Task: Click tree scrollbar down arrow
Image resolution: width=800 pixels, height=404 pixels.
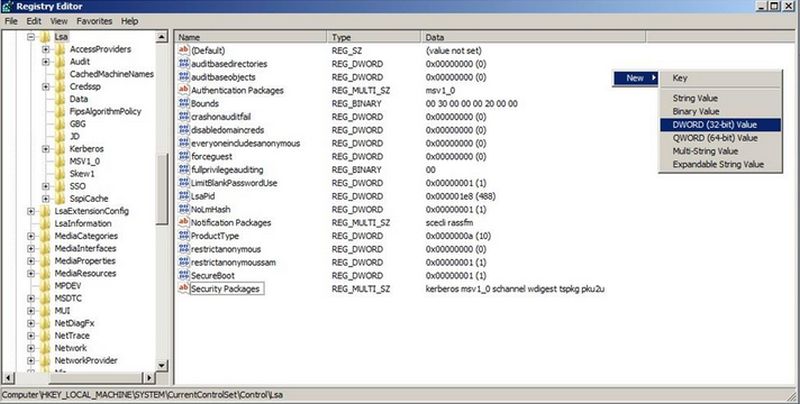Action: (162, 365)
